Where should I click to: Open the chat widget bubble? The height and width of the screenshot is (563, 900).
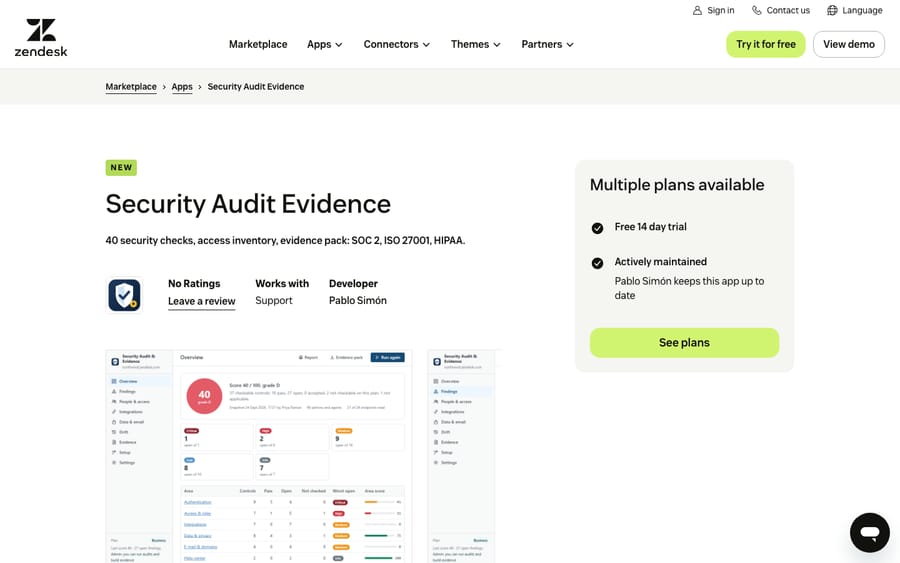870,533
